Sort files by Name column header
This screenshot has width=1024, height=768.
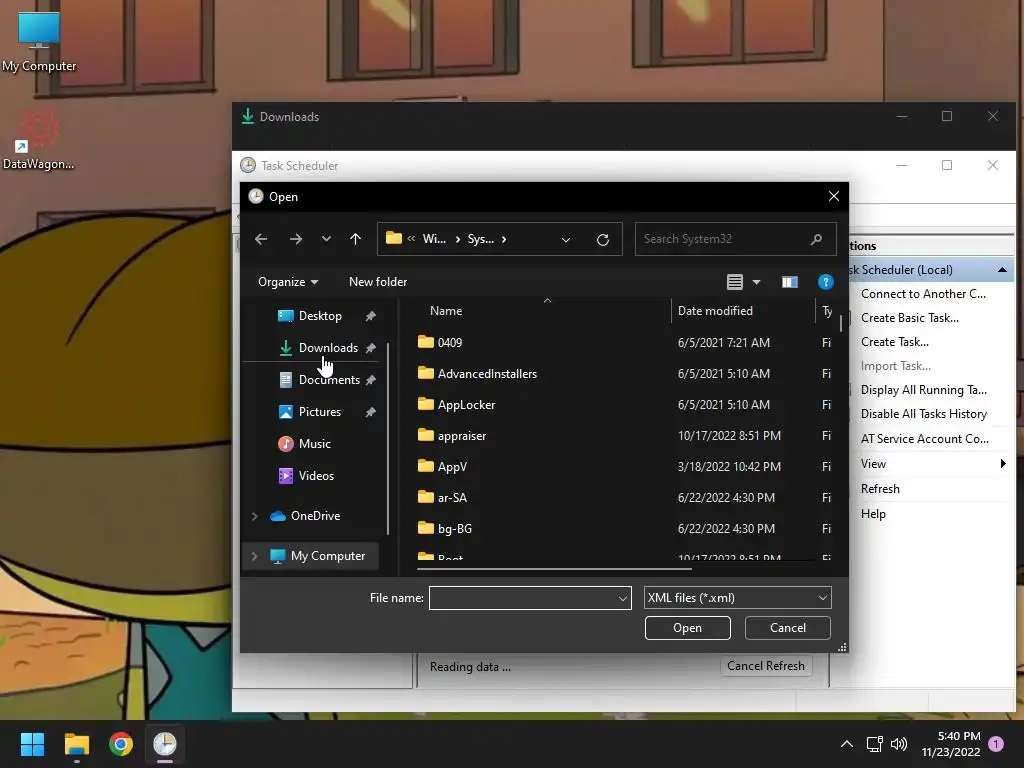point(445,311)
